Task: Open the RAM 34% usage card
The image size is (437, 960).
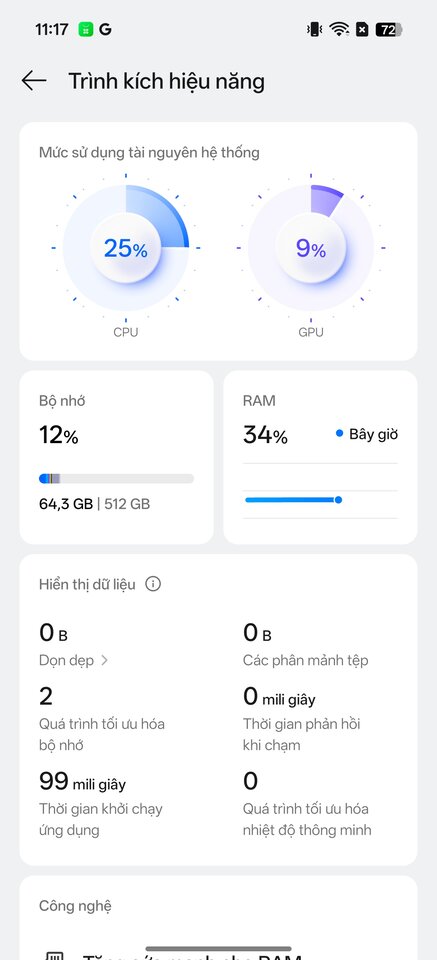Action: 320,457
